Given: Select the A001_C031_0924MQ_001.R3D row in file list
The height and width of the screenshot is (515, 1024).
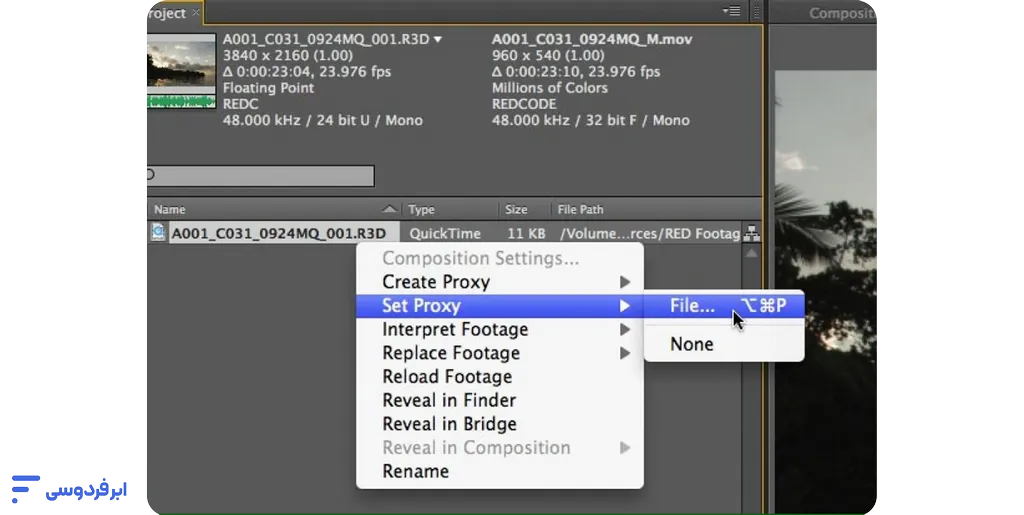Looking at the screenshot, I should (x=445, y=233).
